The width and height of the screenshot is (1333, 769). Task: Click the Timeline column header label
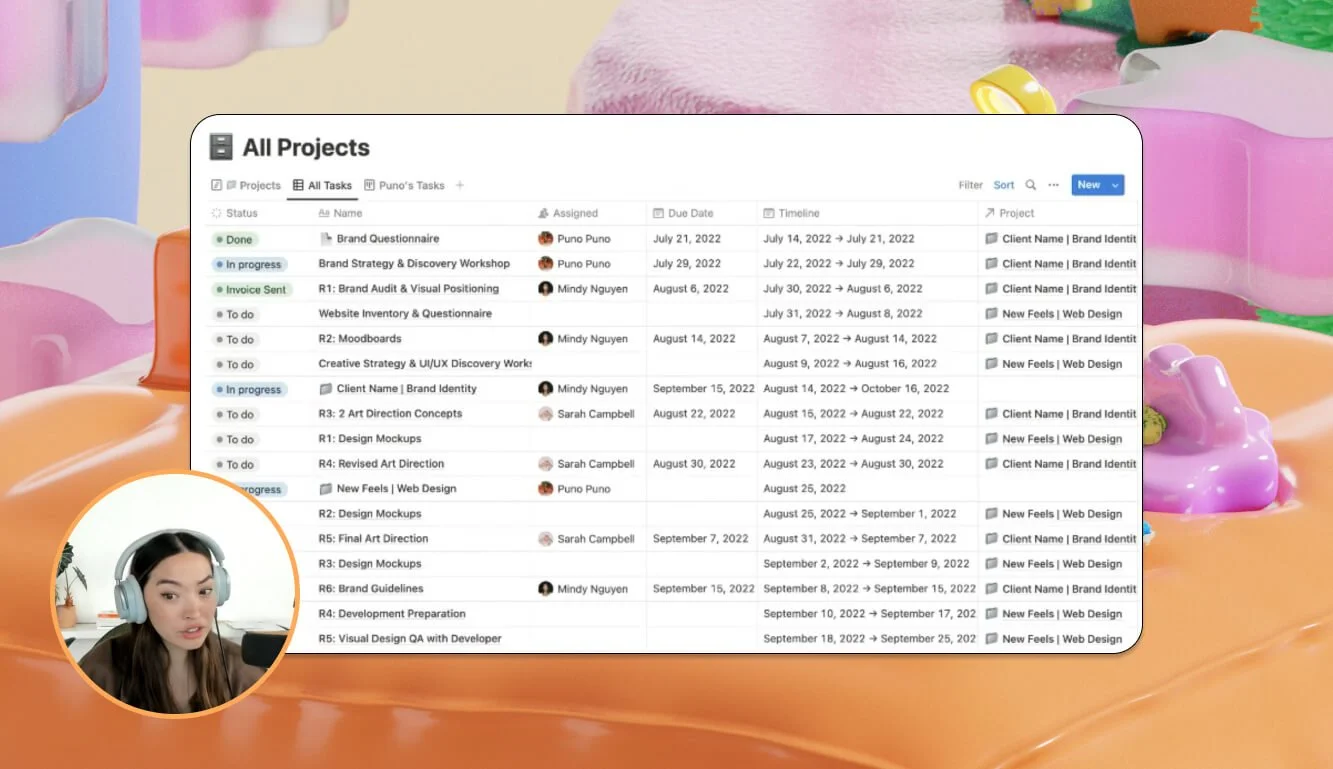799,213
